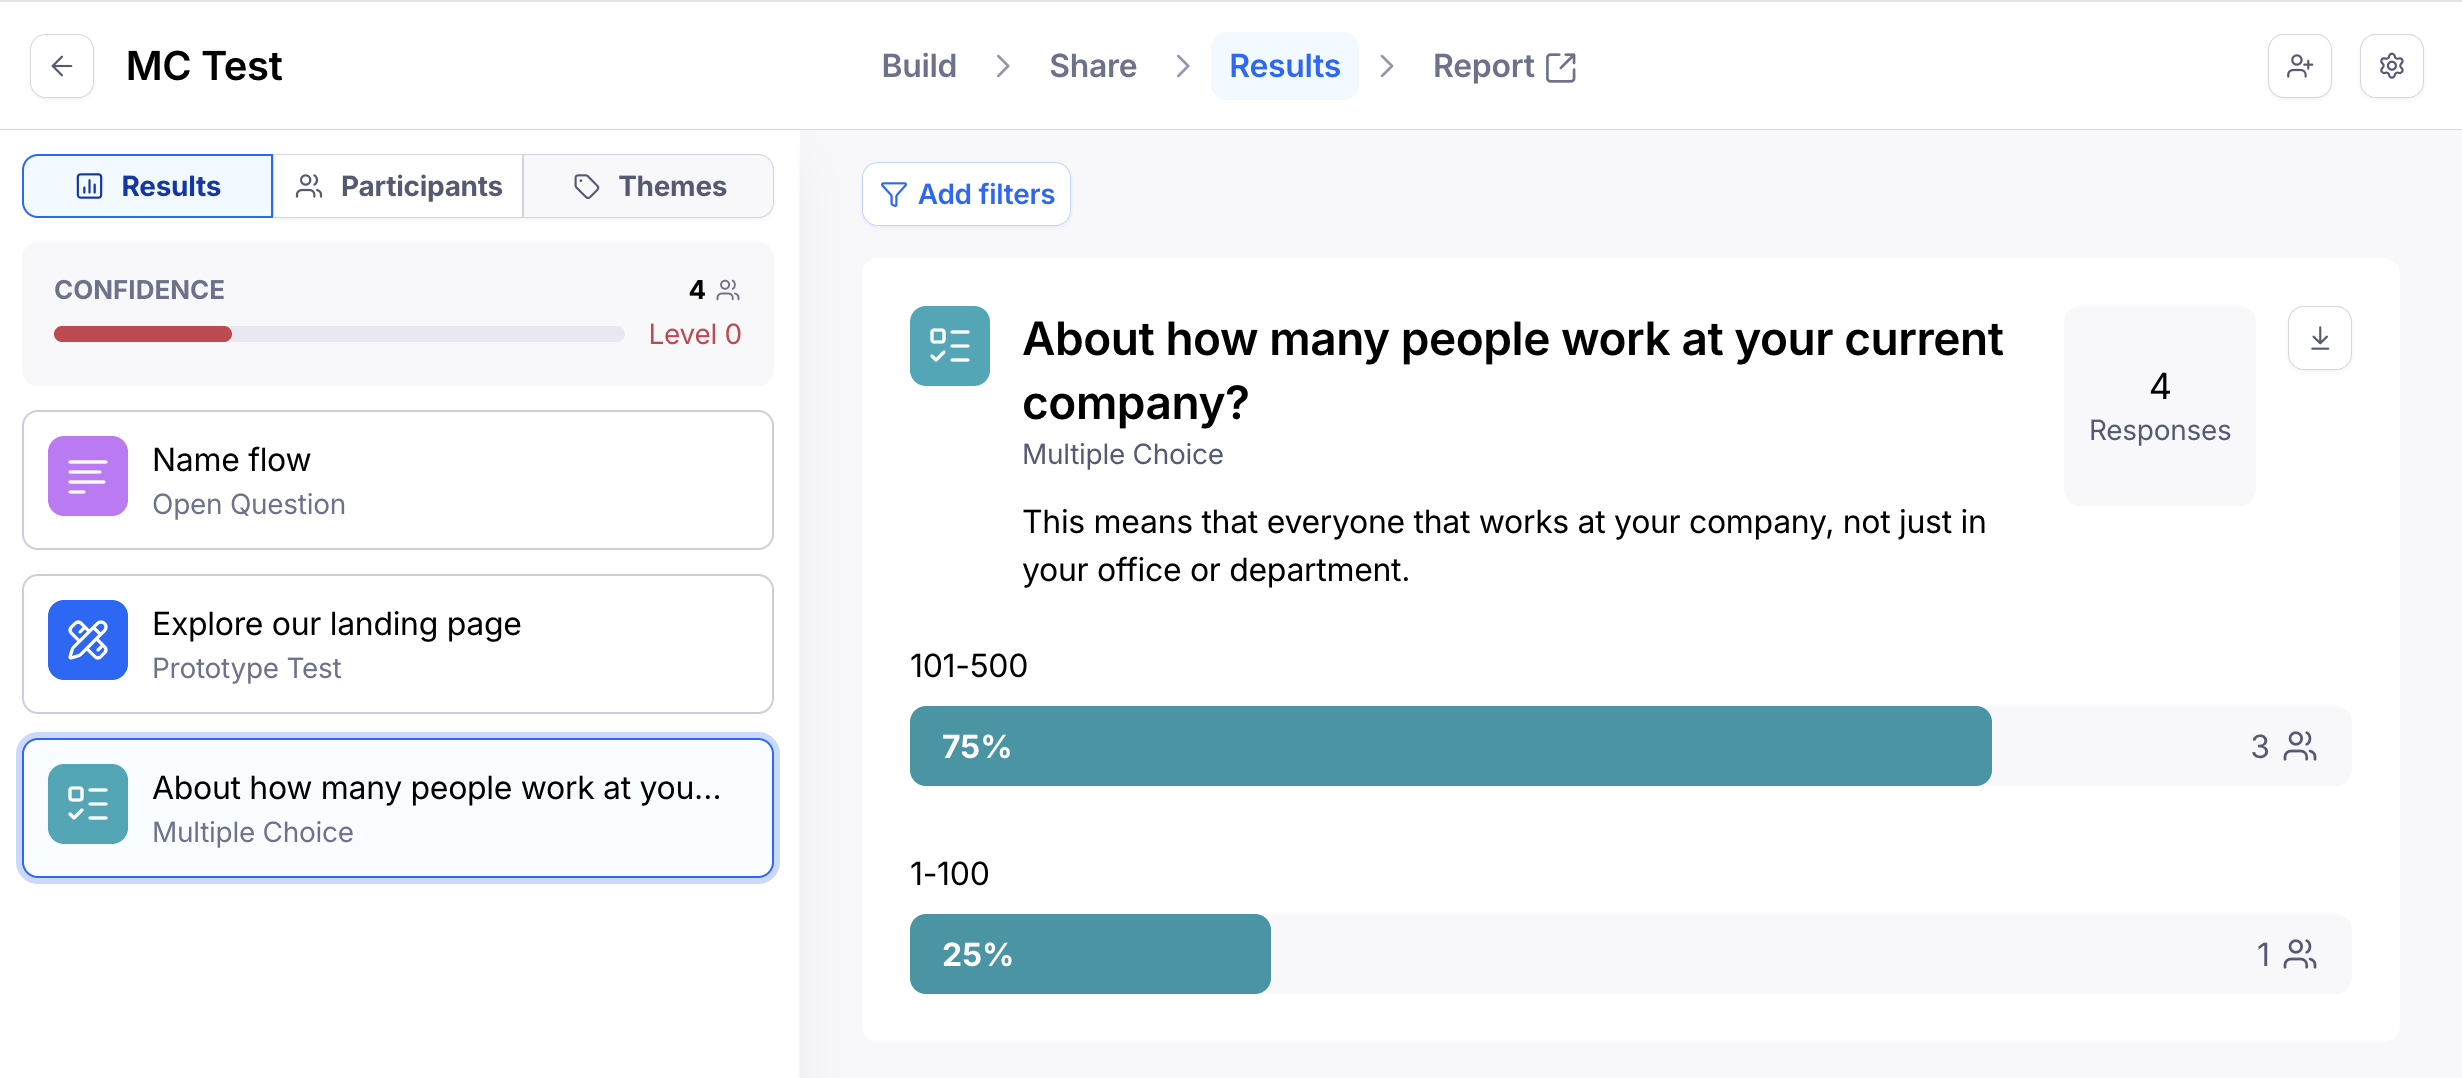
Task: Click the Name flow open question icon
Action: (x=88, y=476)
